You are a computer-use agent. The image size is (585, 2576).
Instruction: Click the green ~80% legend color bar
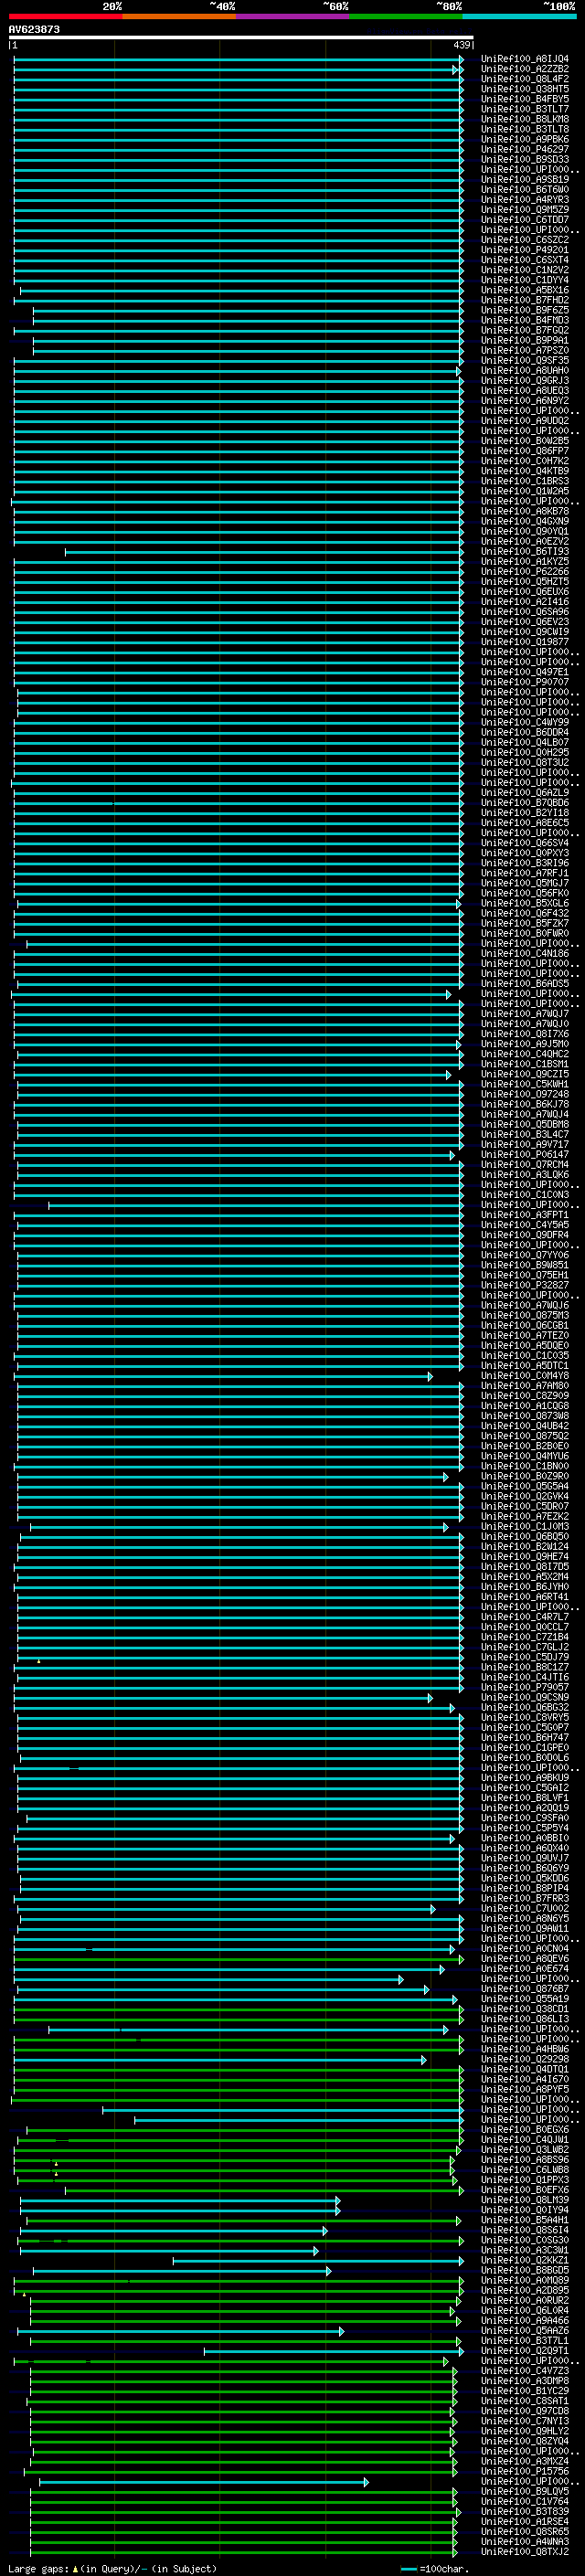[x=406, y=16]
